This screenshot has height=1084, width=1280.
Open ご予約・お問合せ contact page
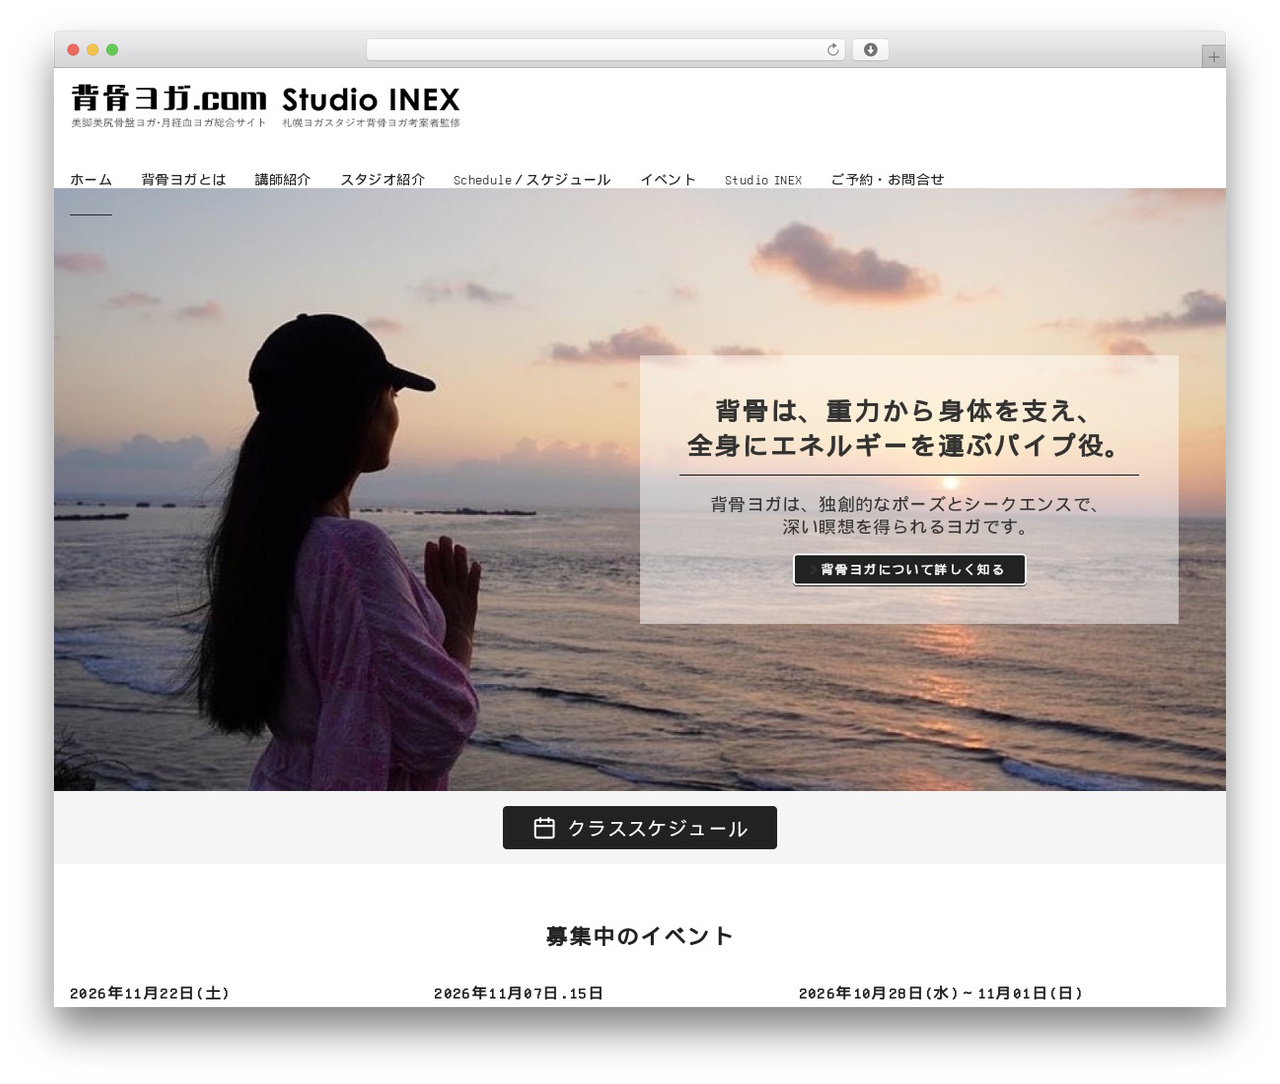tap(887, 180)
